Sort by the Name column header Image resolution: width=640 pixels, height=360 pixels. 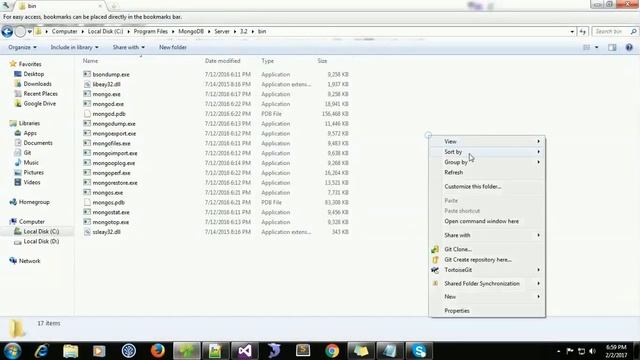point(90,61)
